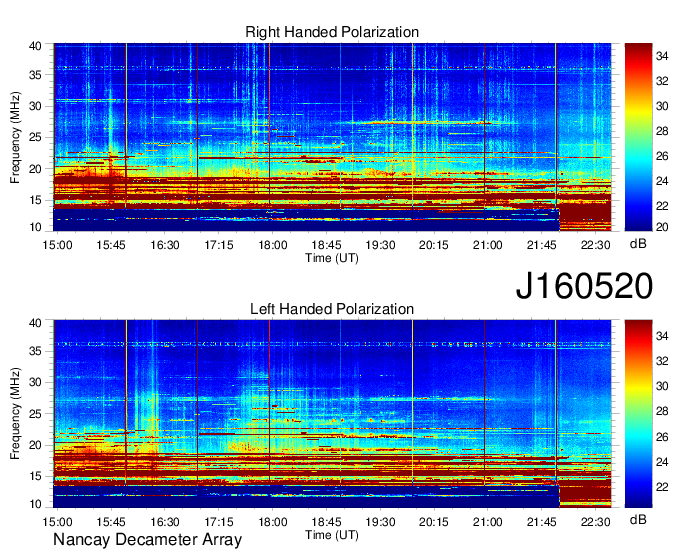Image resolution: width=680 pixels, height=552 pixels.
Task: Click the 30 MHz tick on the left-handed plot
Action: 35,382
